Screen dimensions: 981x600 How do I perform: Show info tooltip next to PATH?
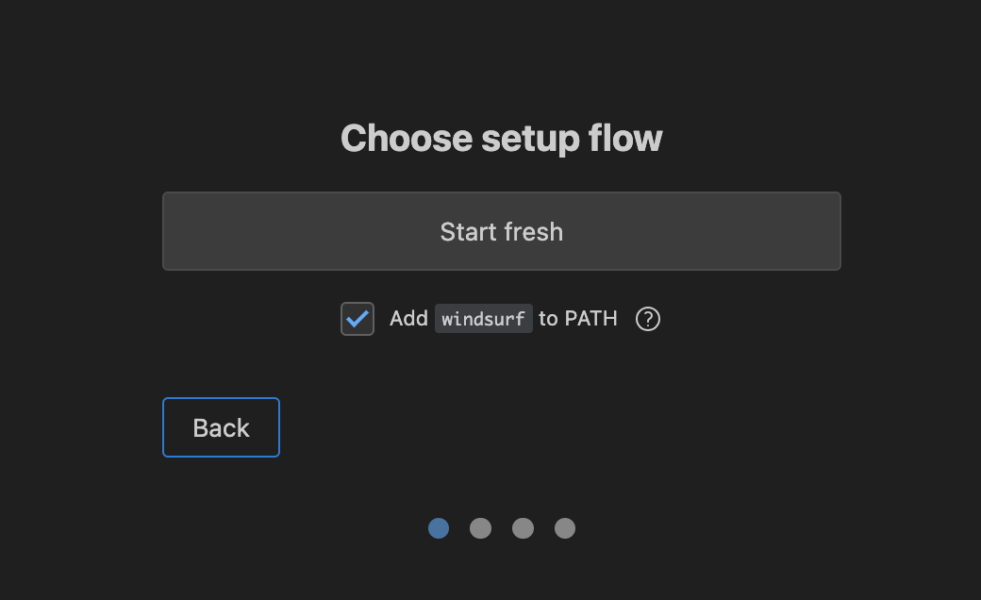click(648, 319)
